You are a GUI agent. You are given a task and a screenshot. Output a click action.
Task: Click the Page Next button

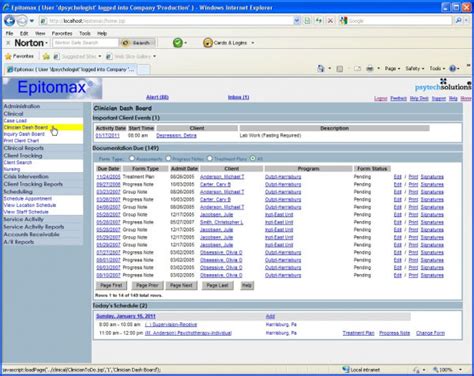181,285
